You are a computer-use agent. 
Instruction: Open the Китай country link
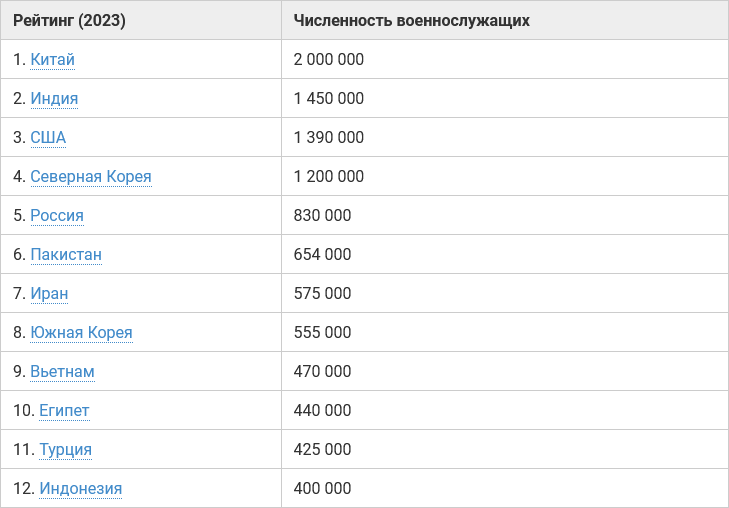(53, 59)
